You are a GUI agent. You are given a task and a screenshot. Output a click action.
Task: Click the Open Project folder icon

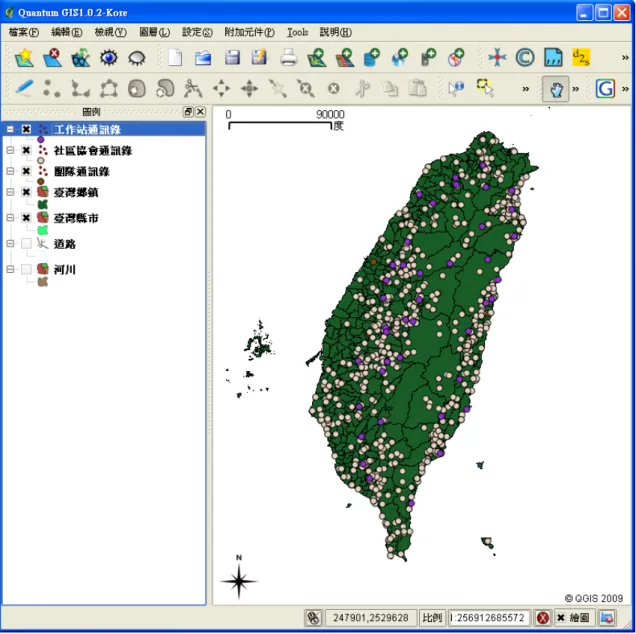(x=203, y=58)
